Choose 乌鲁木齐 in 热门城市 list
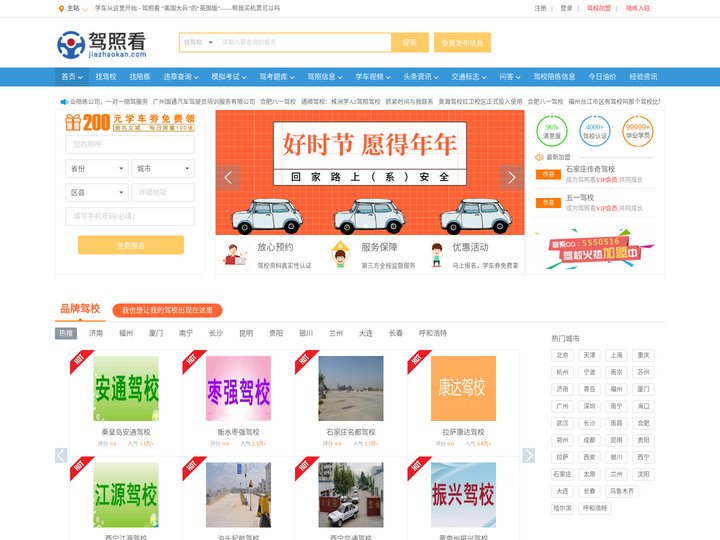720x540 pixels. click(x=622, y=491)
